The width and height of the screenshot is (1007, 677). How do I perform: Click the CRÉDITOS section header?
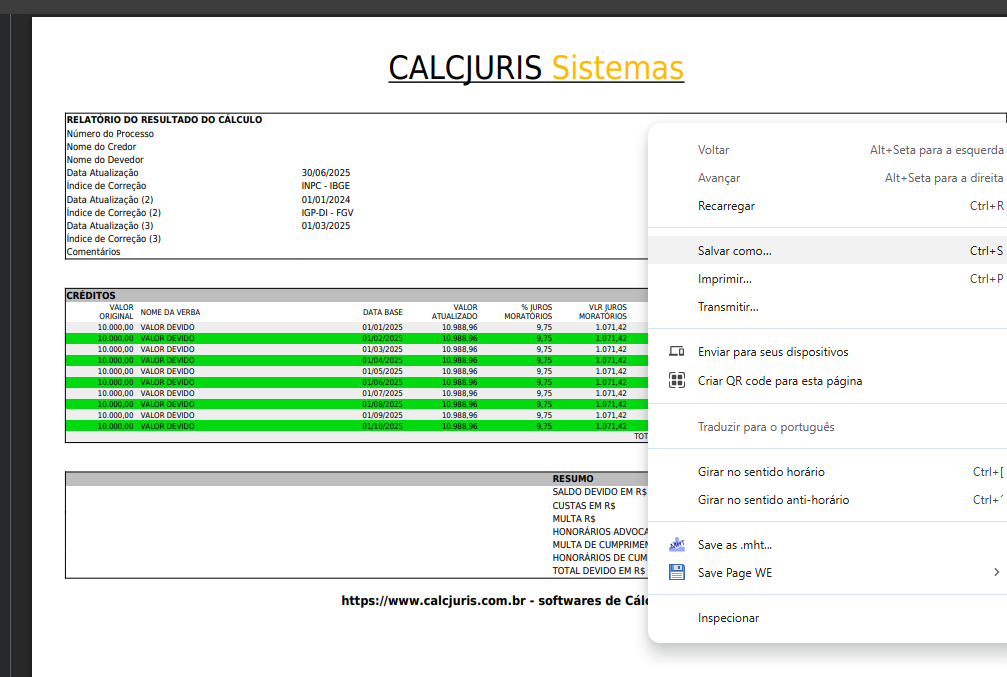pos(91,295)
